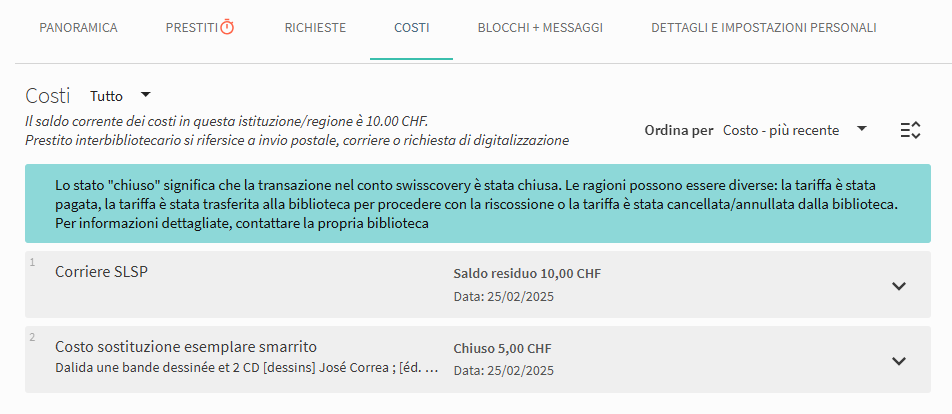Open the Panoramica tab
The height and width of the screenshot is (414, 952).
(x=78, y=28)
